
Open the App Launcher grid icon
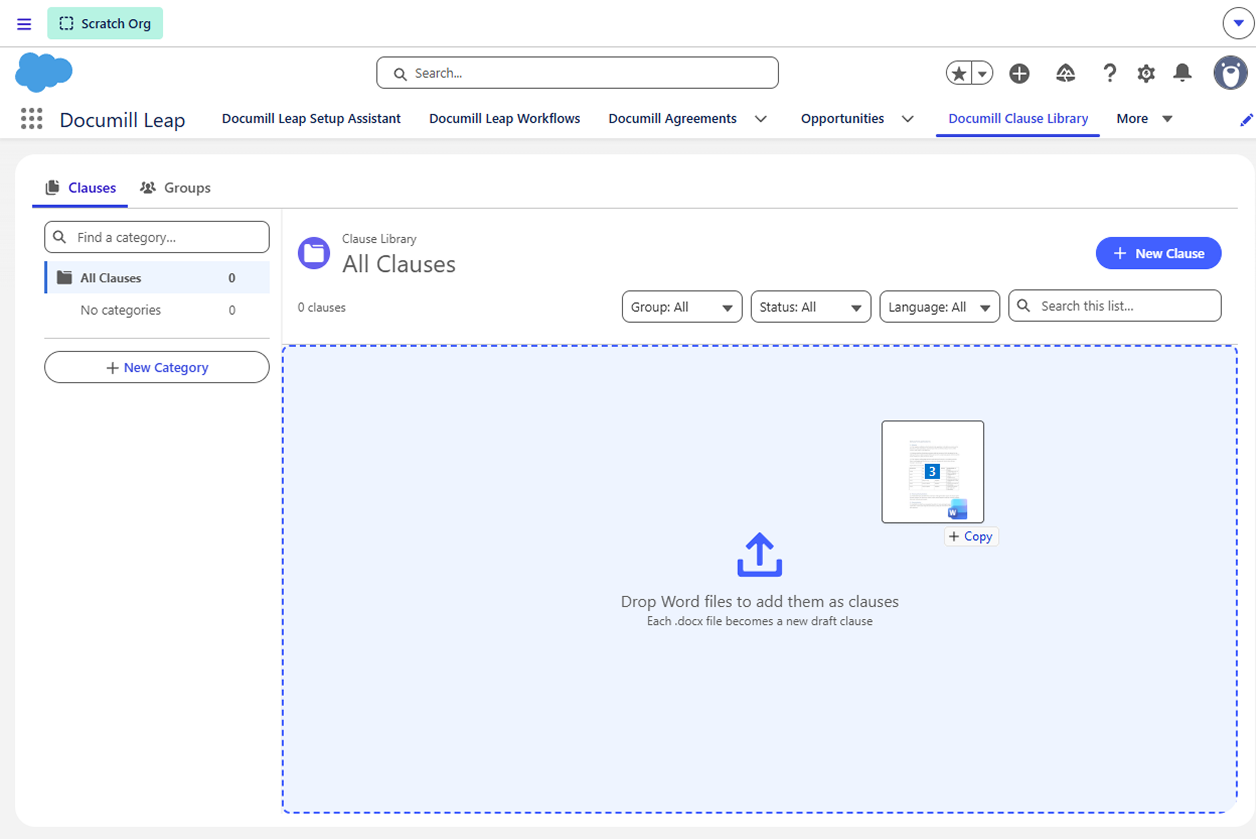point(32,119)
